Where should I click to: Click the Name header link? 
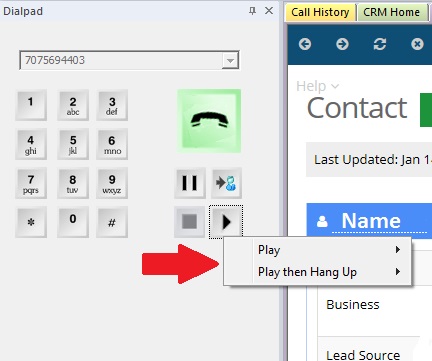coord(371,221)
